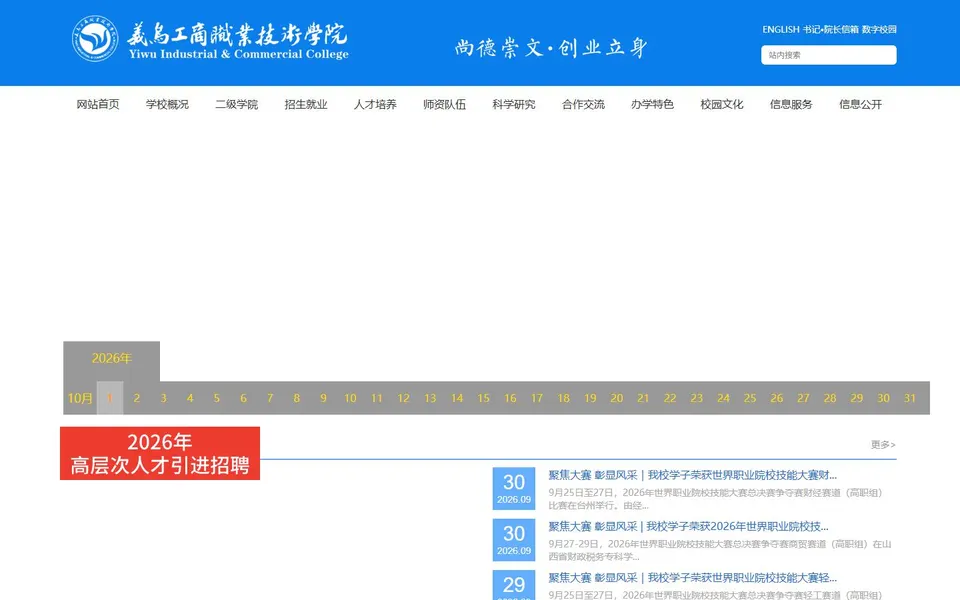Select day 5 in the calendar
The width and height of the screenshot is (960, 600).
click(217, 398)
